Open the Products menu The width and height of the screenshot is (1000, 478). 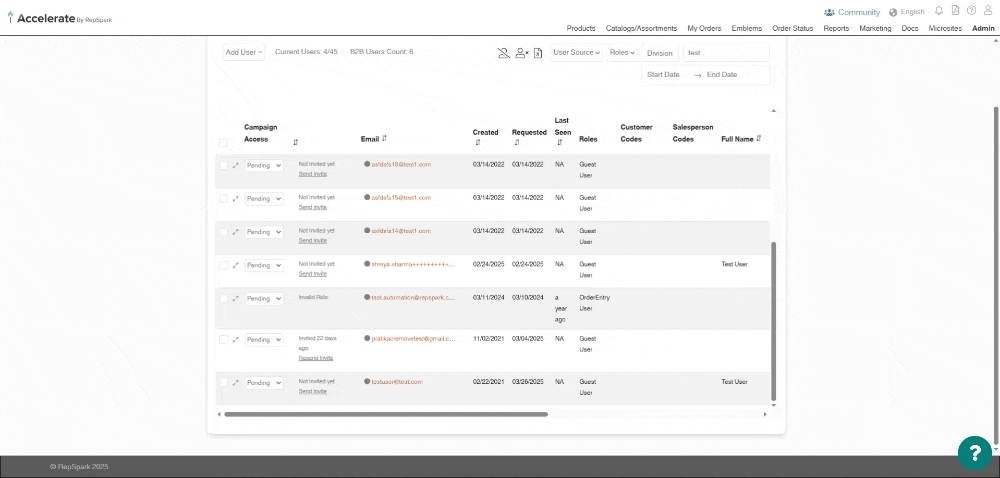coord(581,28)
